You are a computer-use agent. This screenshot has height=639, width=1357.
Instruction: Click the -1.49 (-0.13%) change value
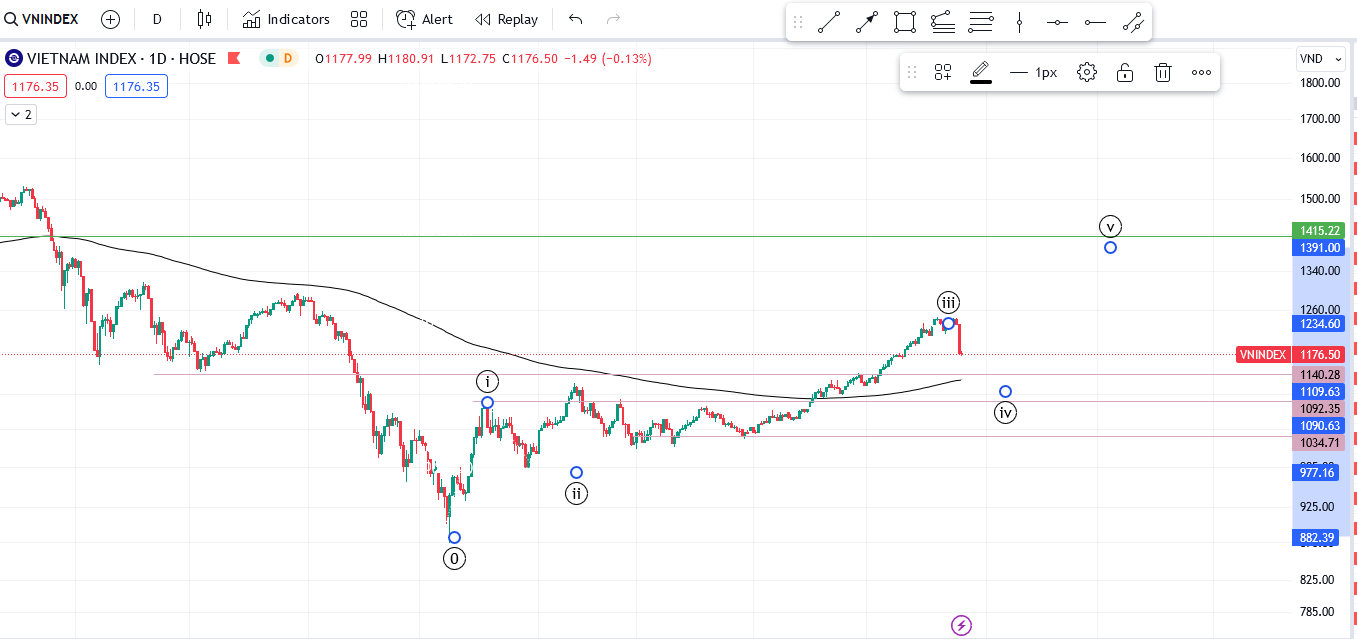pyautogui.click(x=608, y=59)
